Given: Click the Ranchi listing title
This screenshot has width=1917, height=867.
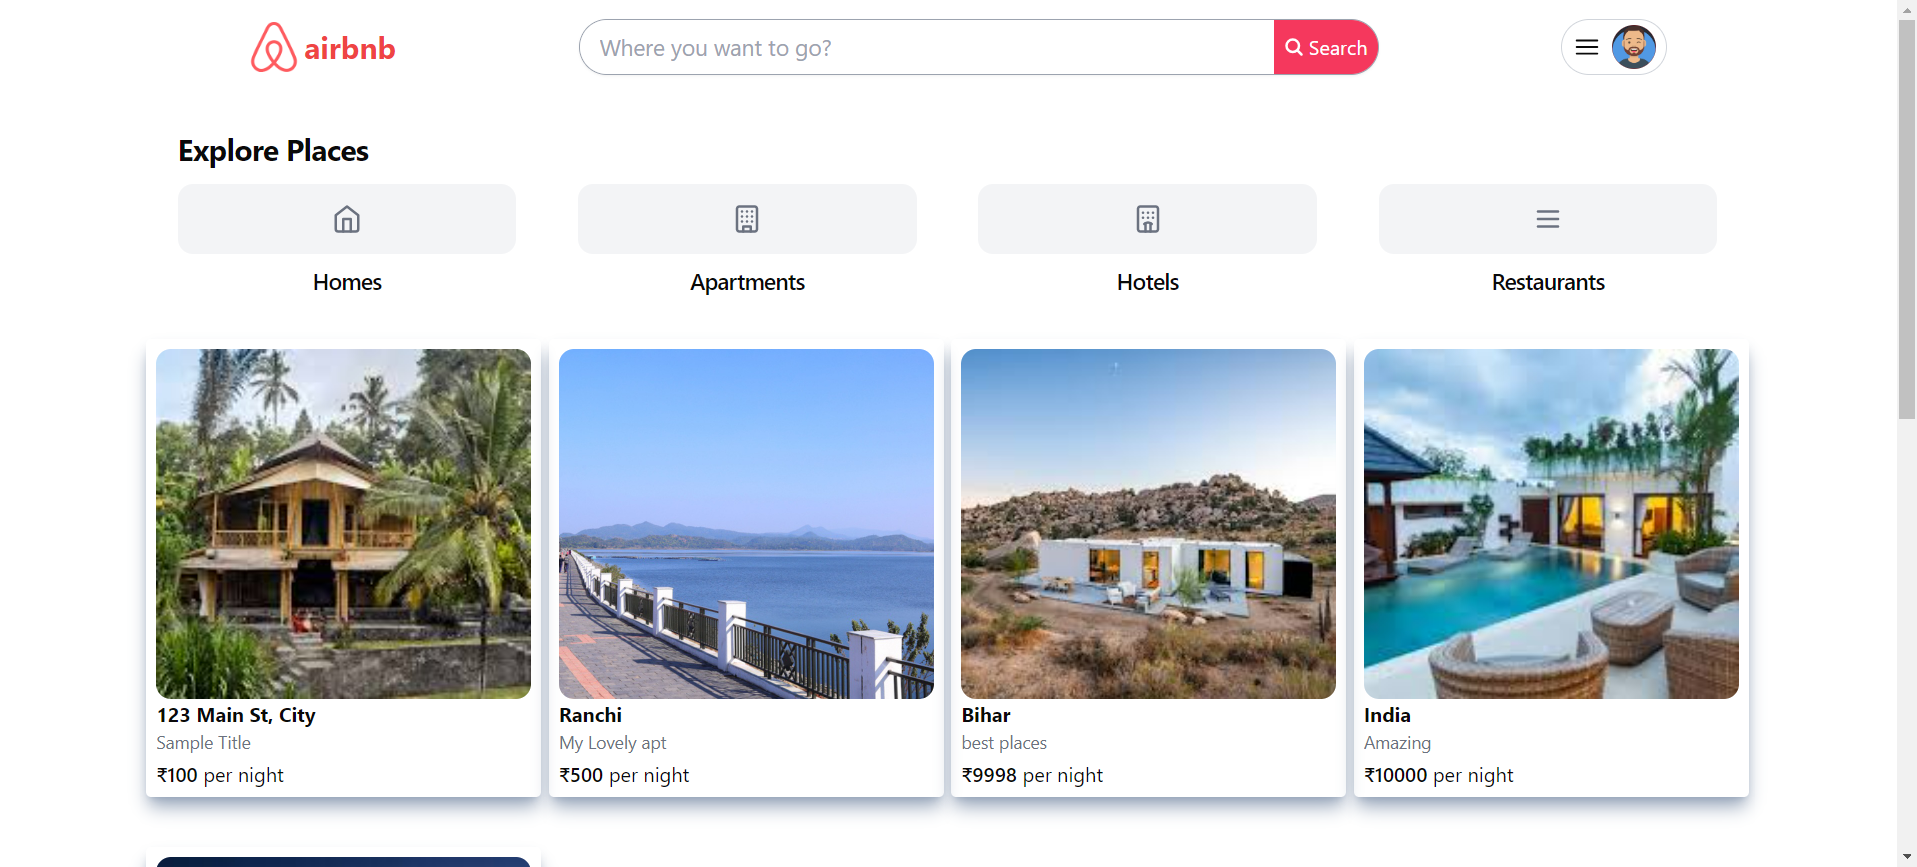Looking at the screenshot, I should tap(590, 715).
